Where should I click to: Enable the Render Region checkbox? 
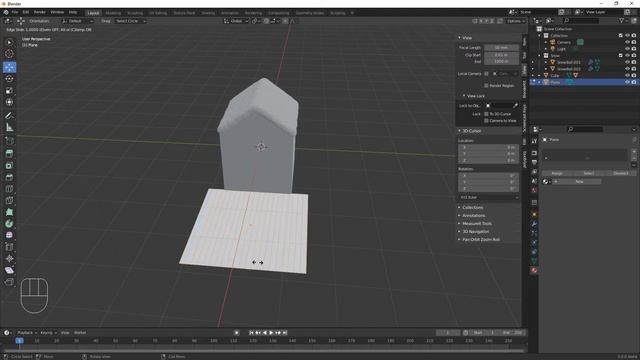pos(486,86)
